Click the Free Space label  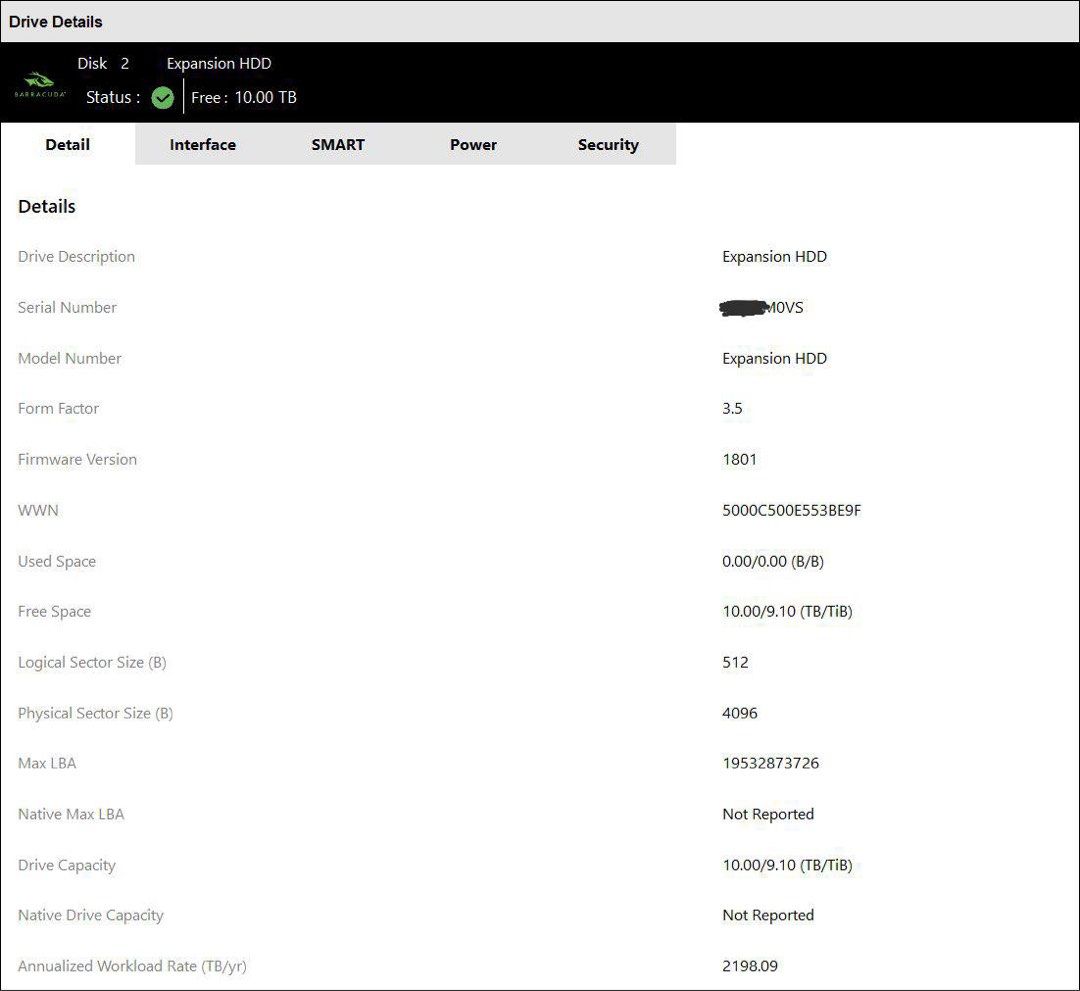coord(54,612)
